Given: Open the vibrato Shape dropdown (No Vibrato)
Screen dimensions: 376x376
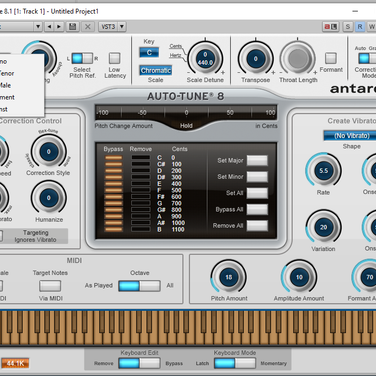Looking at the screenshot, I should (350, 136).
